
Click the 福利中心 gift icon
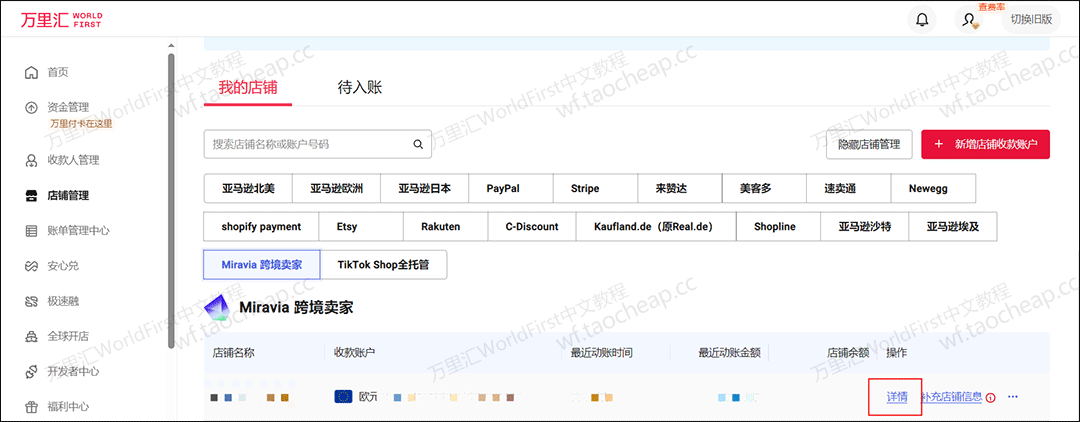[x=31, y=406]
